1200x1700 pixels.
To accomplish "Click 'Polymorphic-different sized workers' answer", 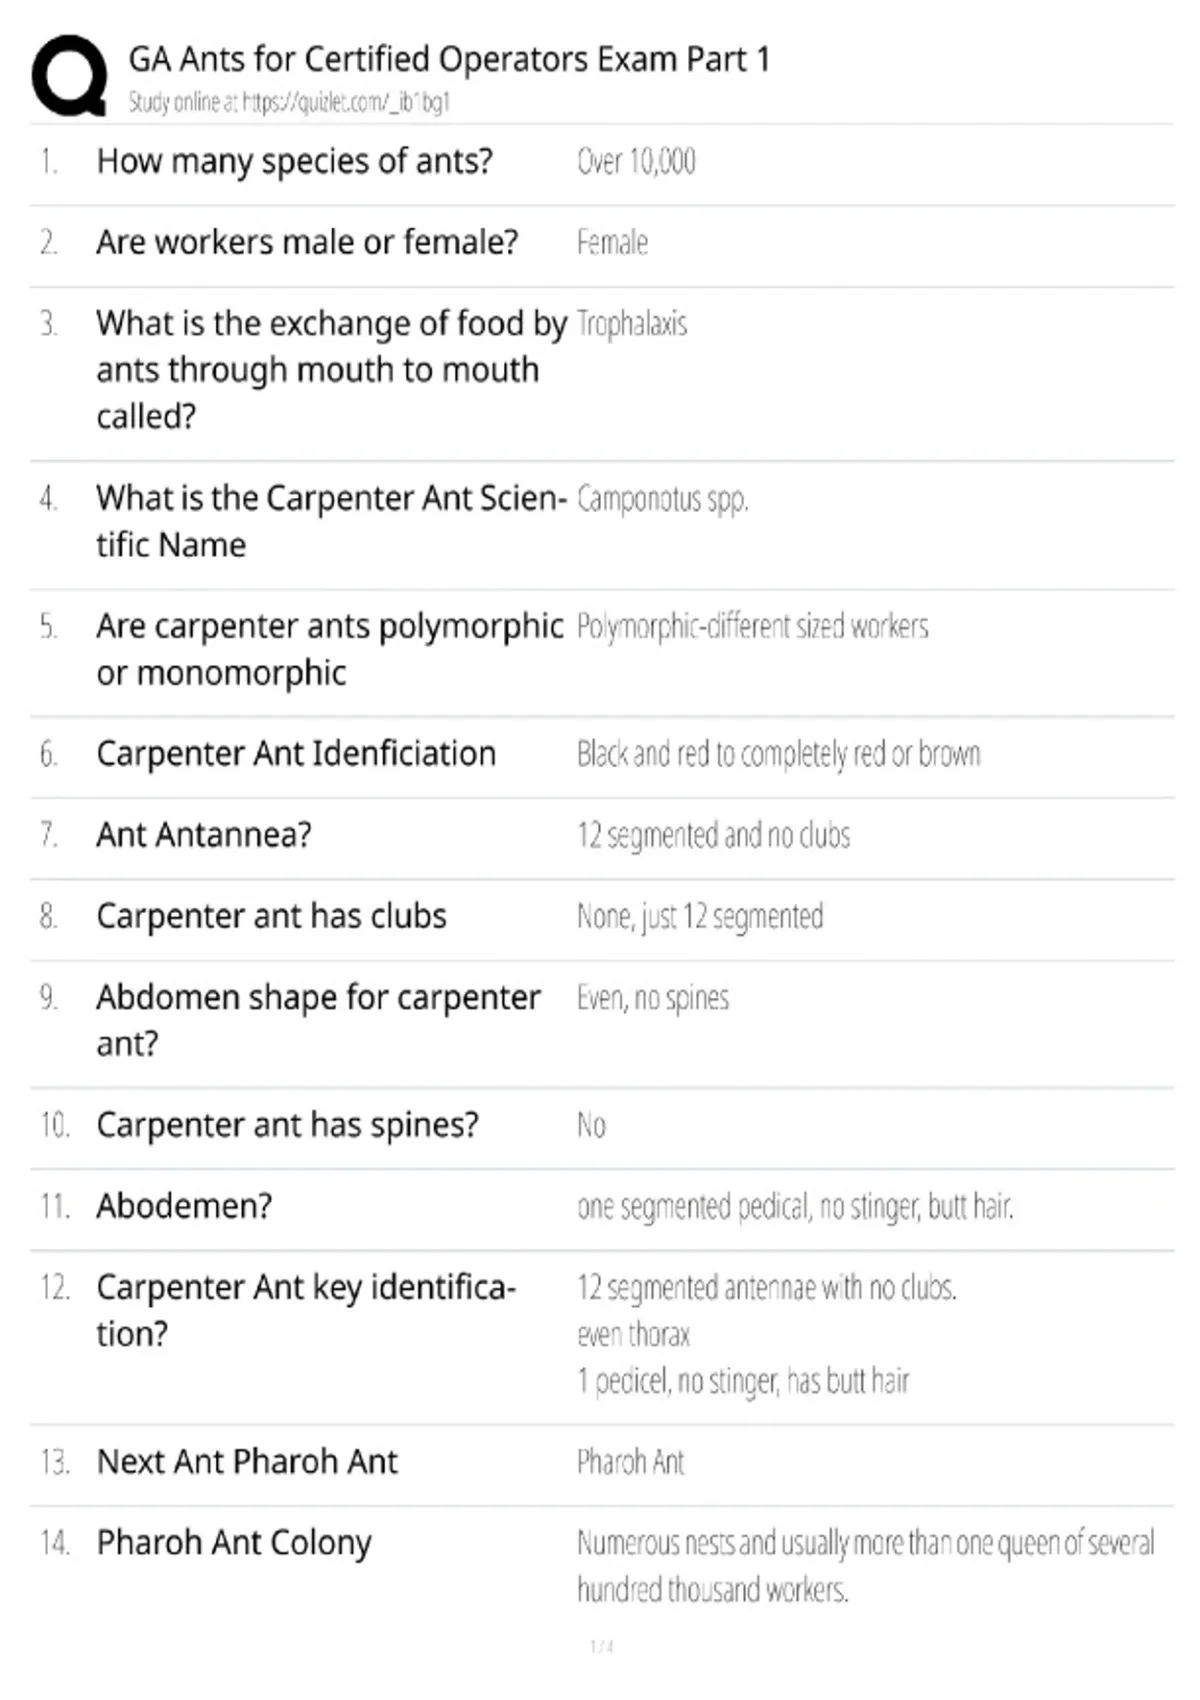I will [752, 626].
